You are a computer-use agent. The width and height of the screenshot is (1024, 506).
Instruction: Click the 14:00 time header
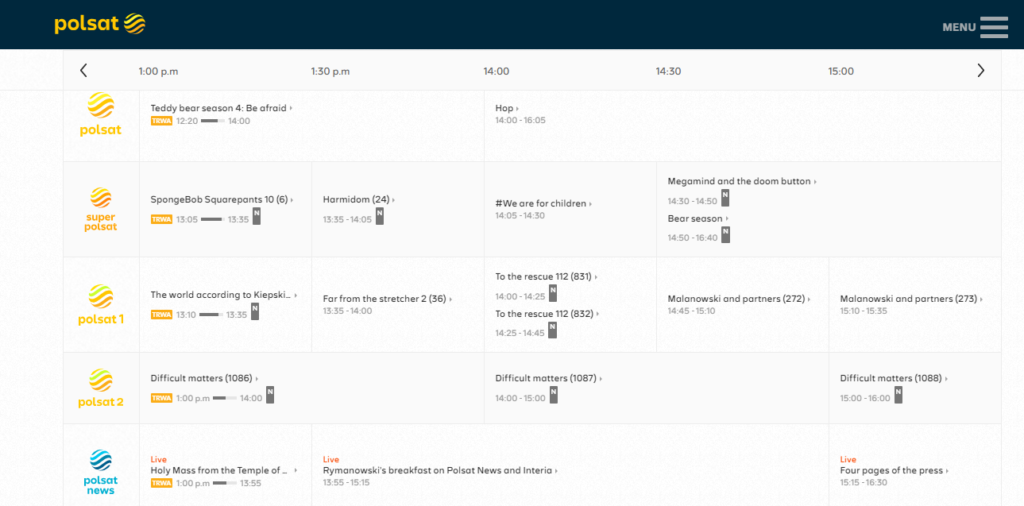(x=496, y=71)
